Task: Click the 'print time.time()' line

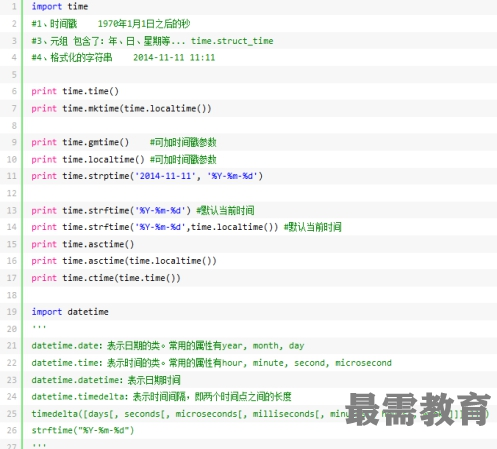Action: [75, 91]
